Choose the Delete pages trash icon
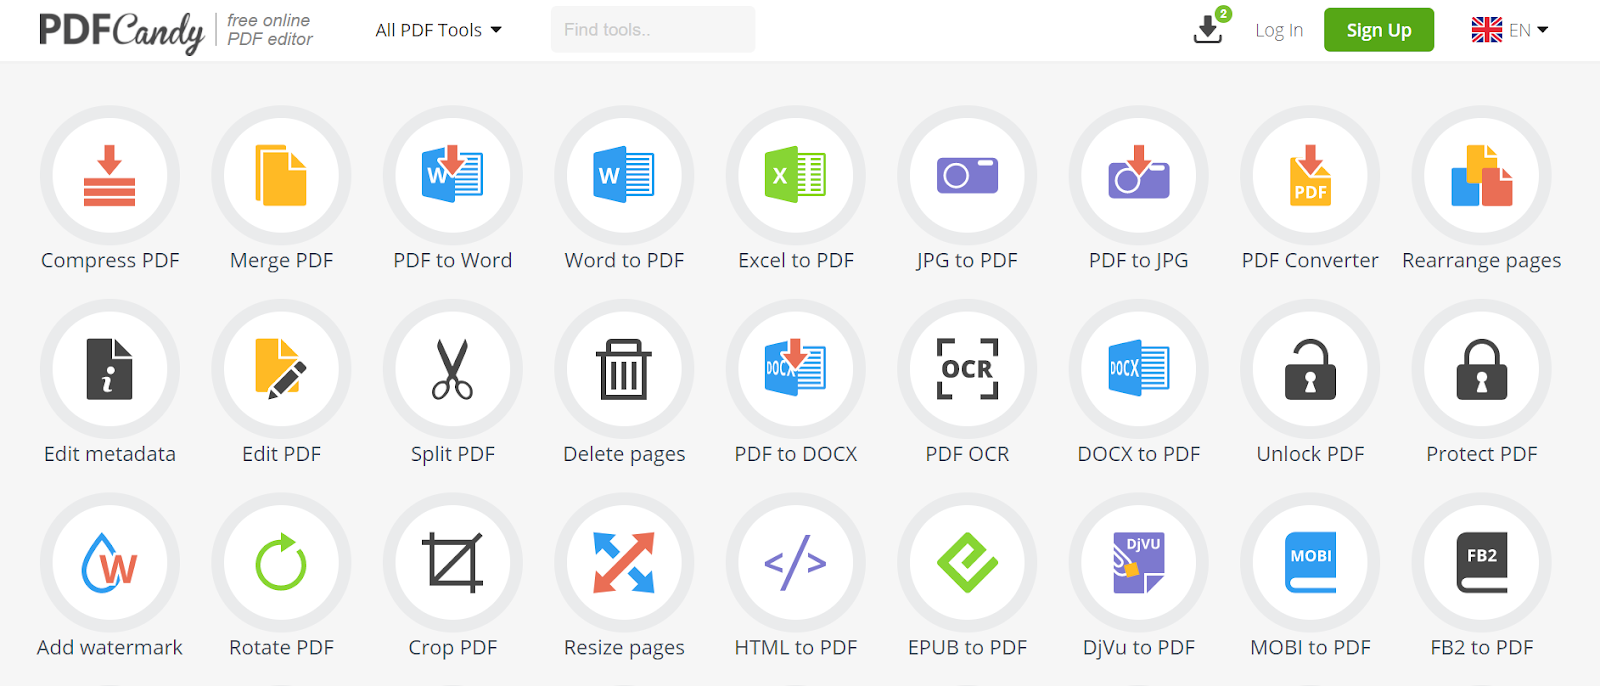The width and height of the screenshot is (1600, 686). coord(624,369)
